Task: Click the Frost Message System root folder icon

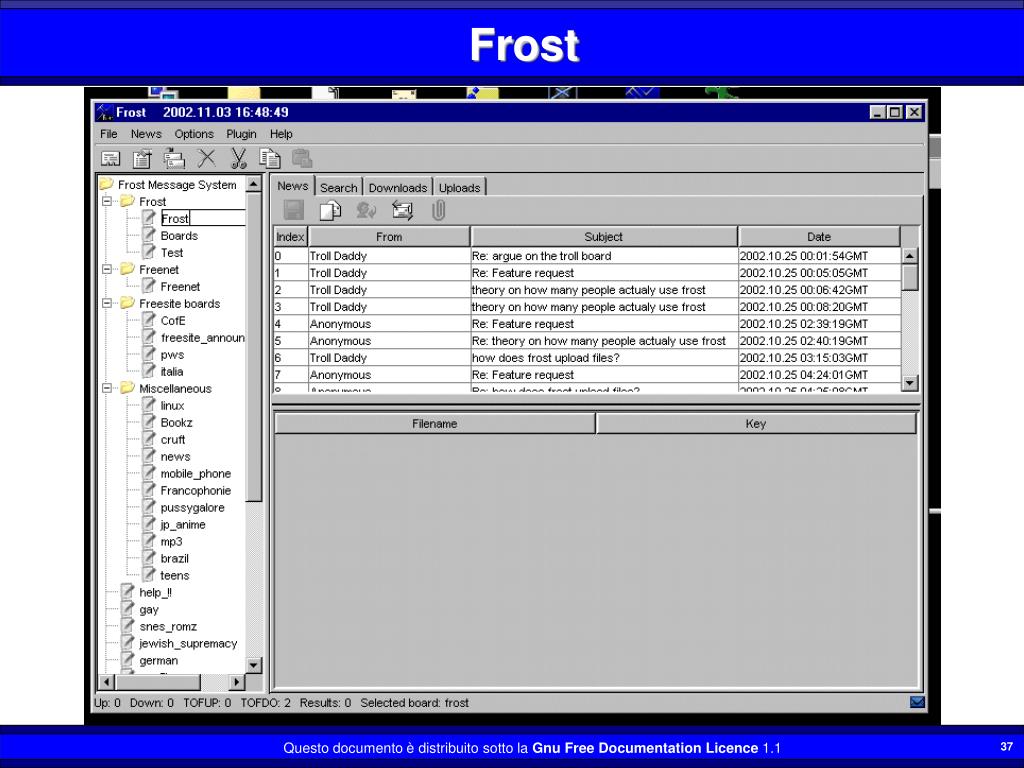Action: 106,185
